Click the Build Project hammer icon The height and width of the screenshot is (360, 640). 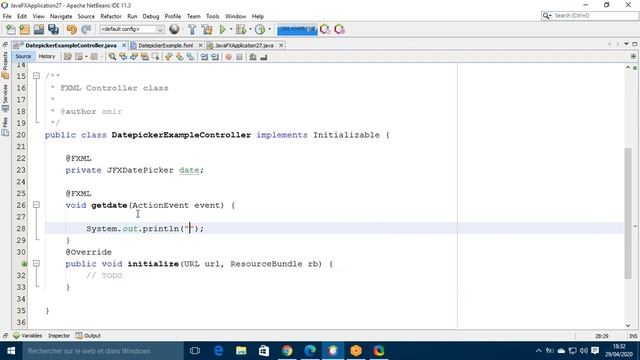[192, 29]
